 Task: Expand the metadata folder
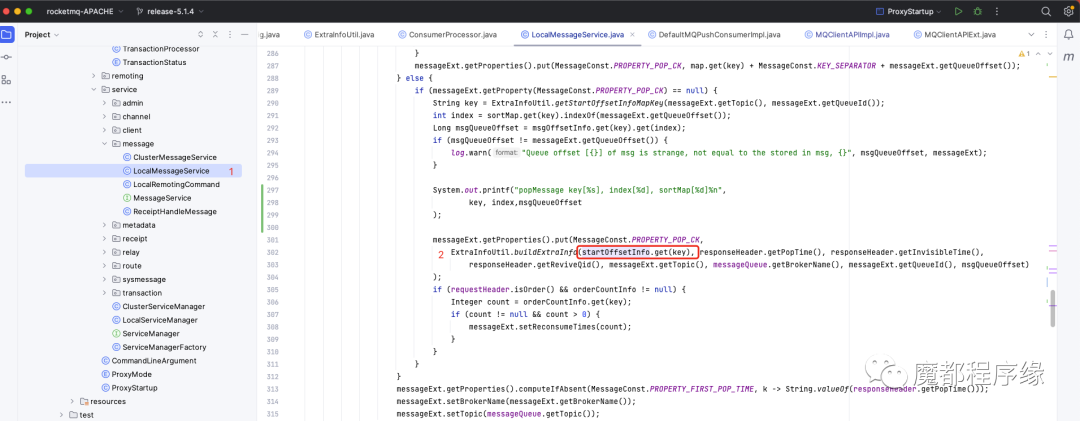[105, 225]
